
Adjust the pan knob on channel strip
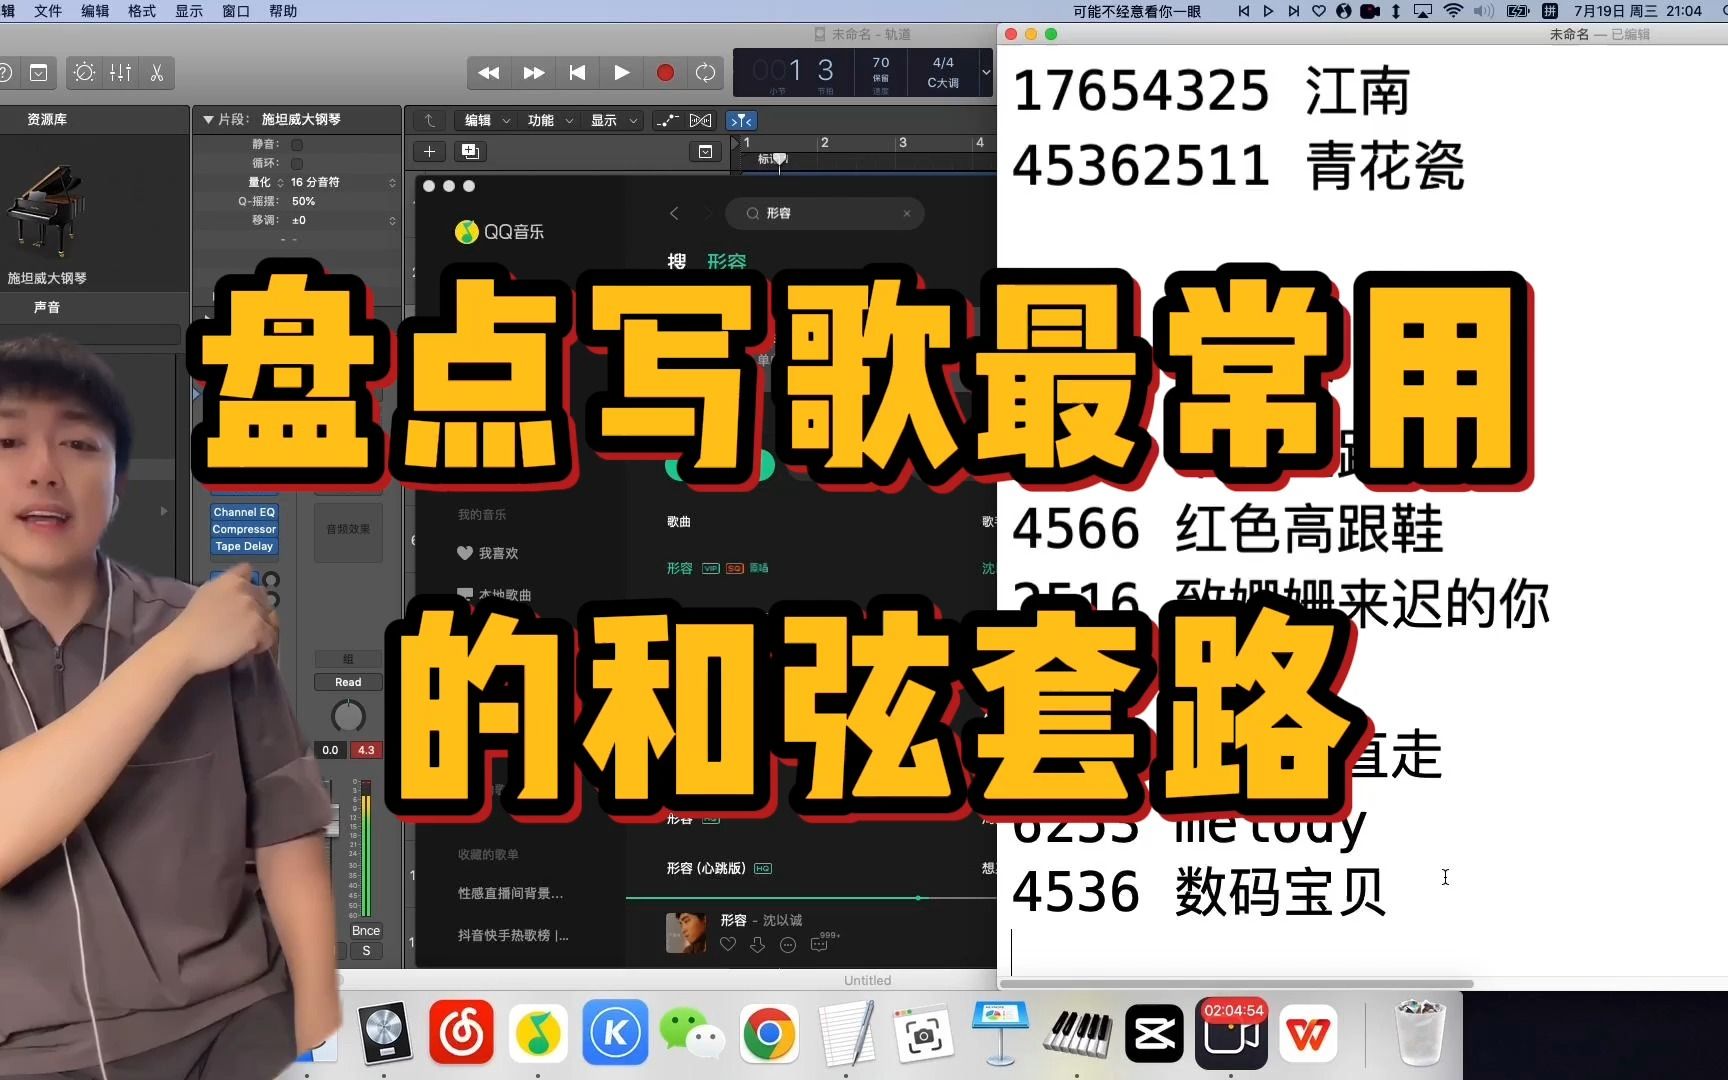[x=348, y=716]
